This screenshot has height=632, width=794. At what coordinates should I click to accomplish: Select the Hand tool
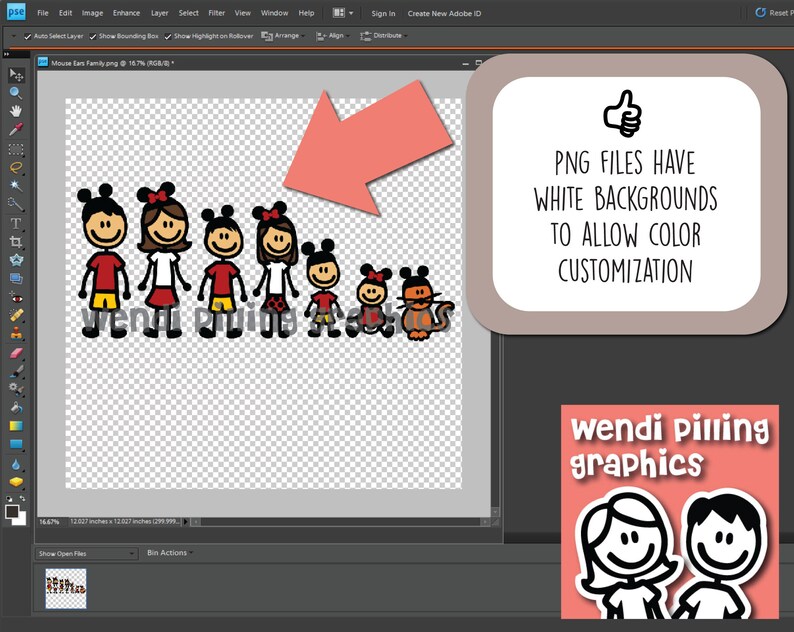tap(16, 111)
